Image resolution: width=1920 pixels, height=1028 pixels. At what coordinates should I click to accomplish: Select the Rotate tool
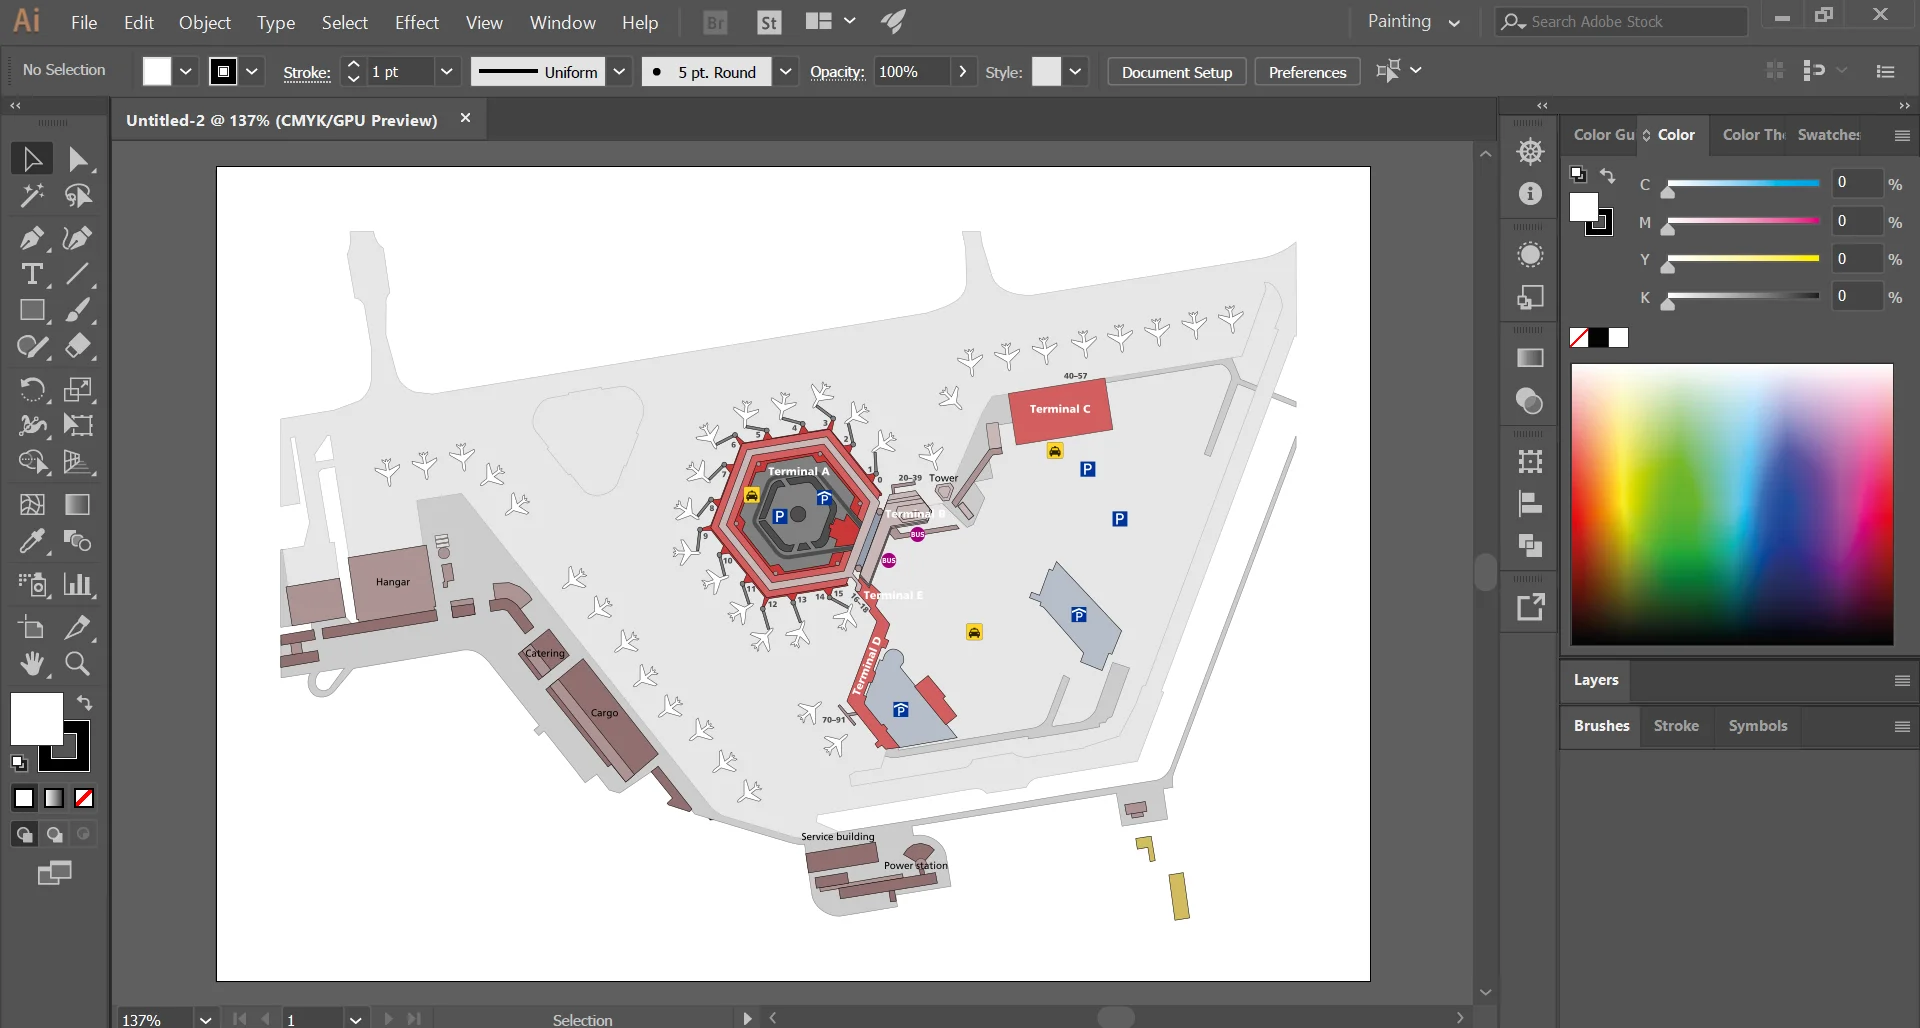point(33,389)
